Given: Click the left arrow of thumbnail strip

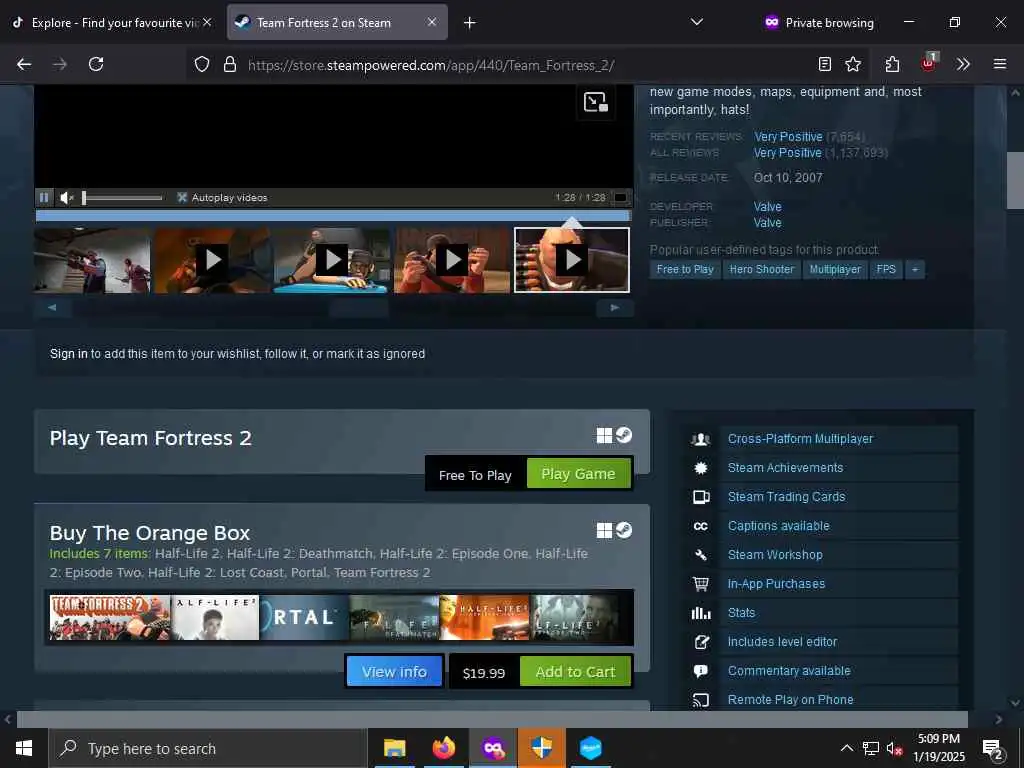Looking at the screenshot, I should pos(52,308).
